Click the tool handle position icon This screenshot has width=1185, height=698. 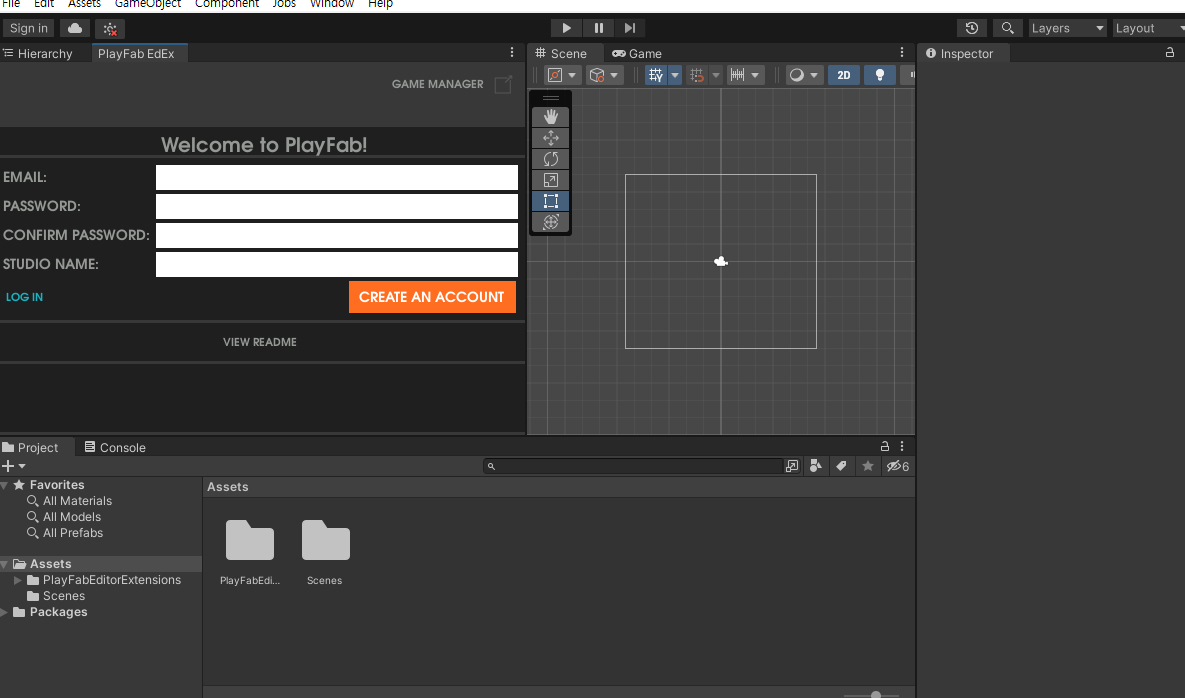coord(555,75)
